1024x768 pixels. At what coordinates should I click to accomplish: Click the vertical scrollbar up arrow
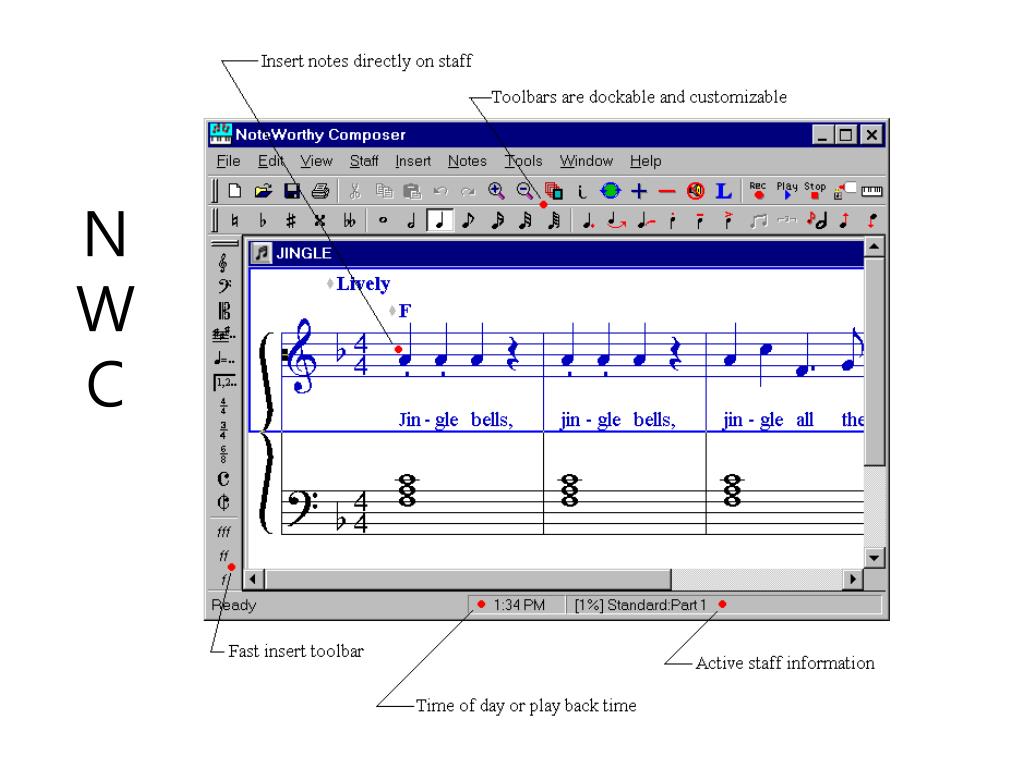click(x=874, y=247)
